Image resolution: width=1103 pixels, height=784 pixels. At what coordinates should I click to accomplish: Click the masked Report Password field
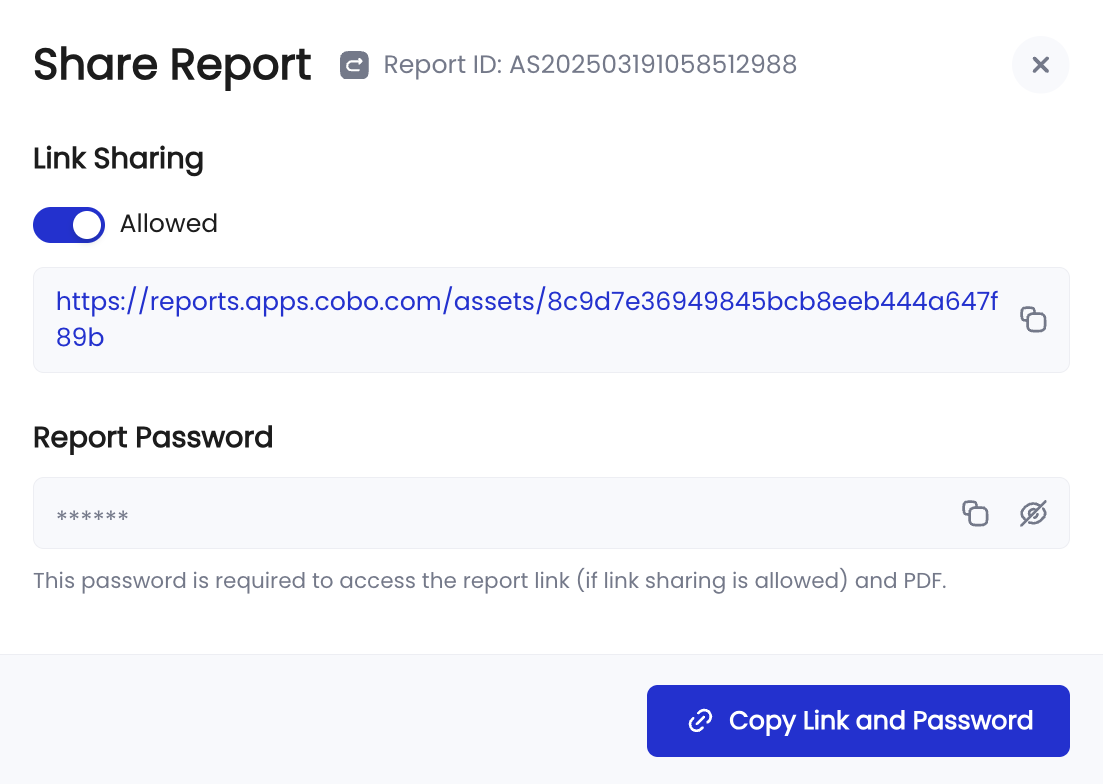pos(551,513)
